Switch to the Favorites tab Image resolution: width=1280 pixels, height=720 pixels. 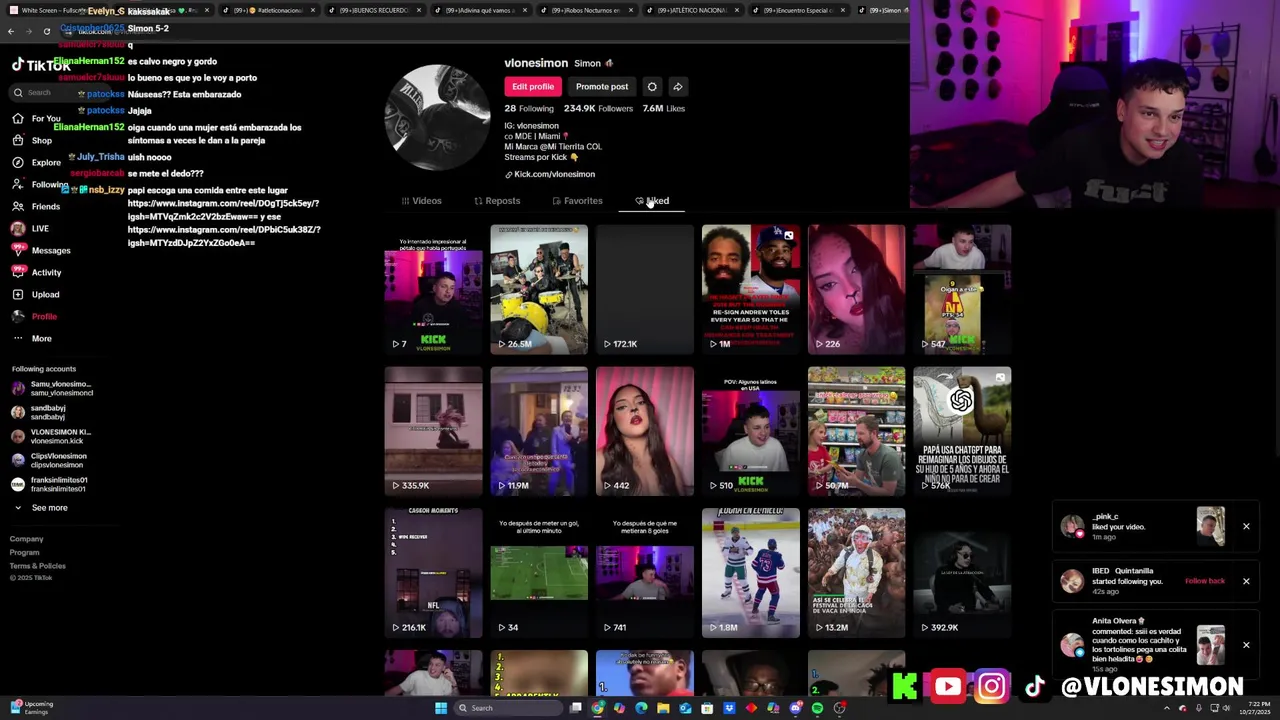coord(577,201)
